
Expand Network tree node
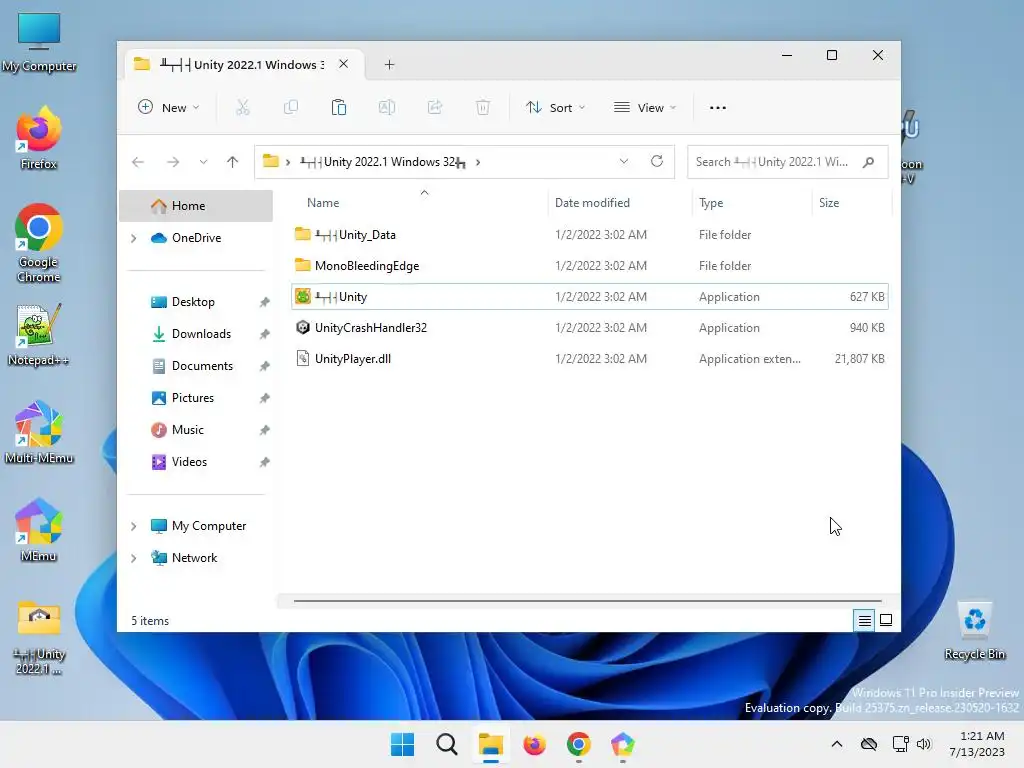(134, 558)
